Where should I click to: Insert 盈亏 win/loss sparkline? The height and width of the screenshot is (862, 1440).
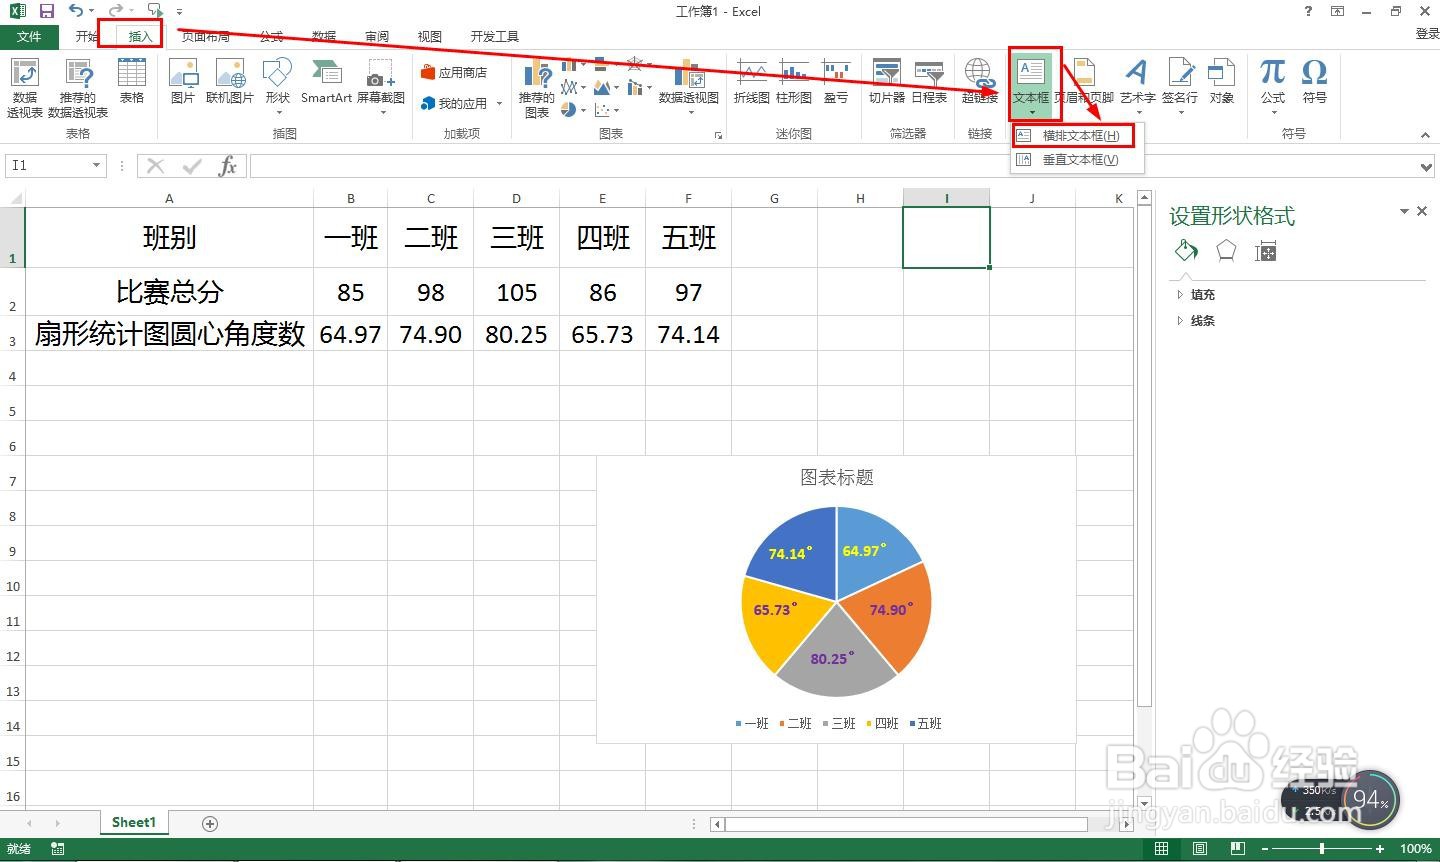[x=836, y=81]
